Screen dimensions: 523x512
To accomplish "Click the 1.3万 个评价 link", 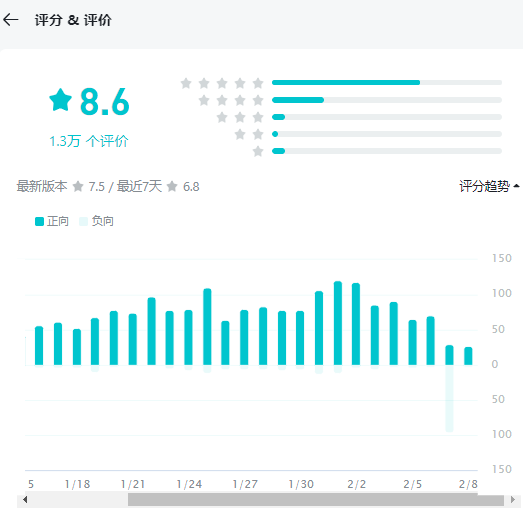I will click(89, 141).
